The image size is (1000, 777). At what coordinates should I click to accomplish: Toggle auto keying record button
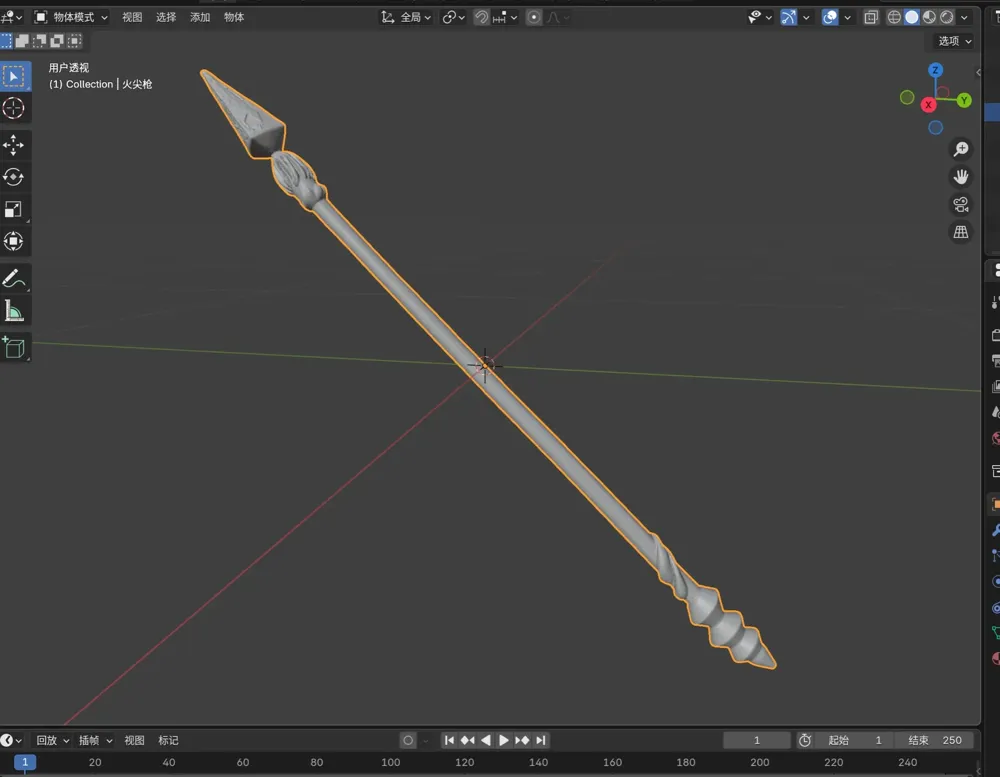408,740
